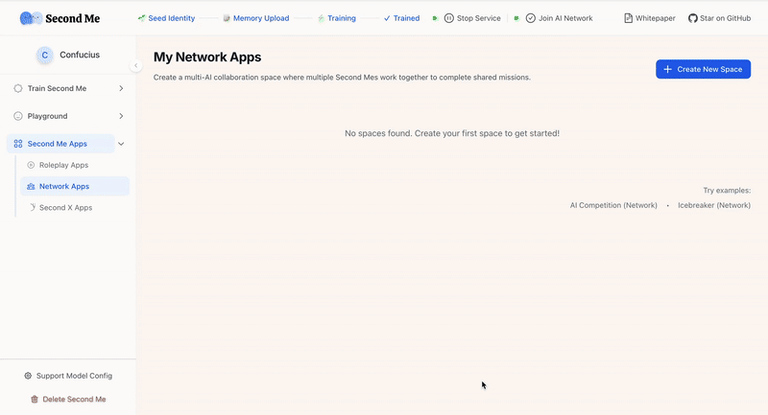Open the Seed Identity step
This screenshot has width=768, height=415.
click(x=167, y=18)
